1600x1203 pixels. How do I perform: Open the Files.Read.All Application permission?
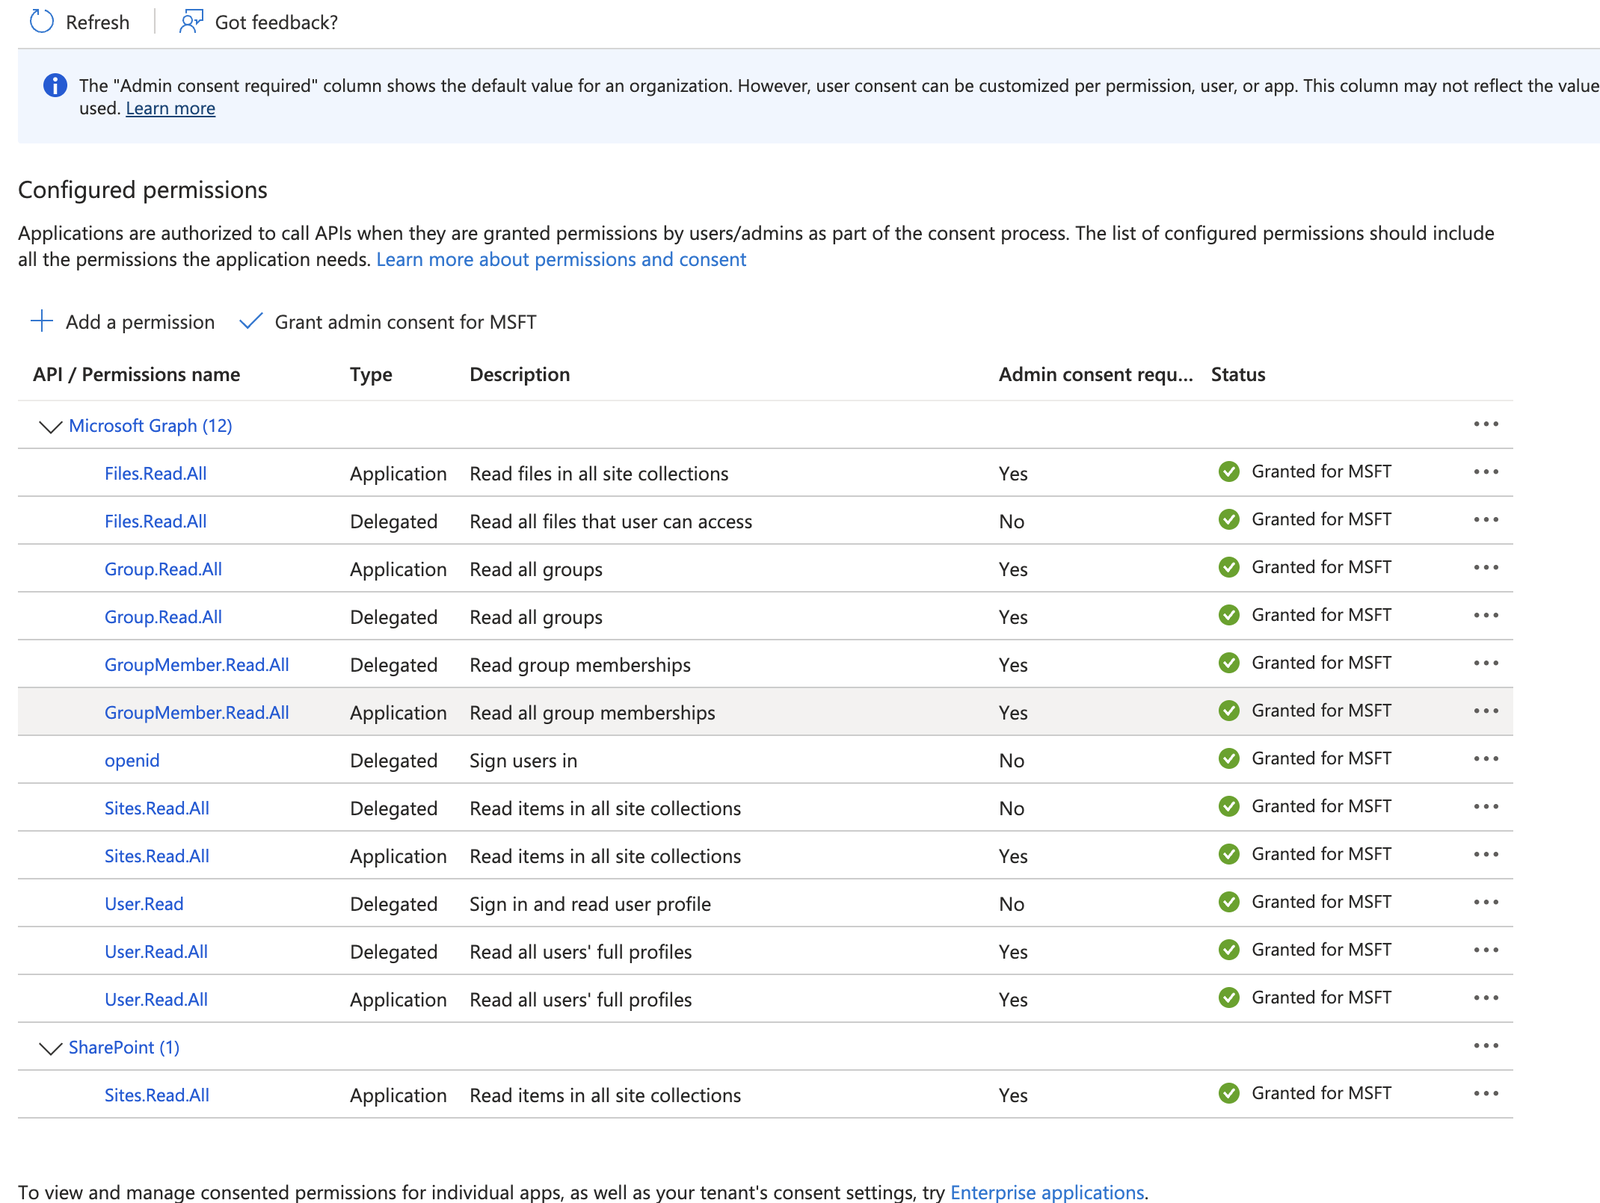[x=155, y=473]
